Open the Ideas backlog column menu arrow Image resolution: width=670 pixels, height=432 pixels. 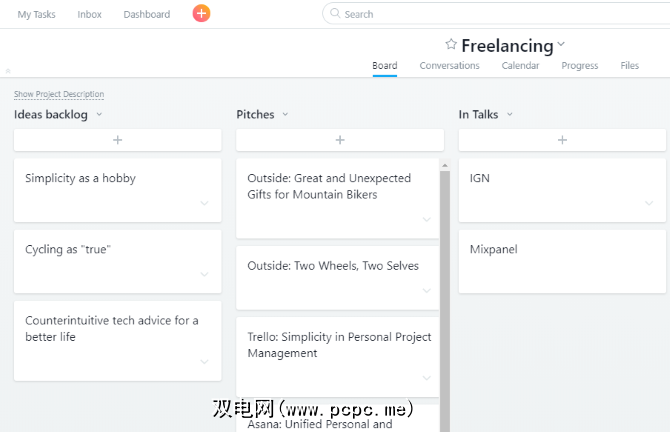[x=99, y=115]
